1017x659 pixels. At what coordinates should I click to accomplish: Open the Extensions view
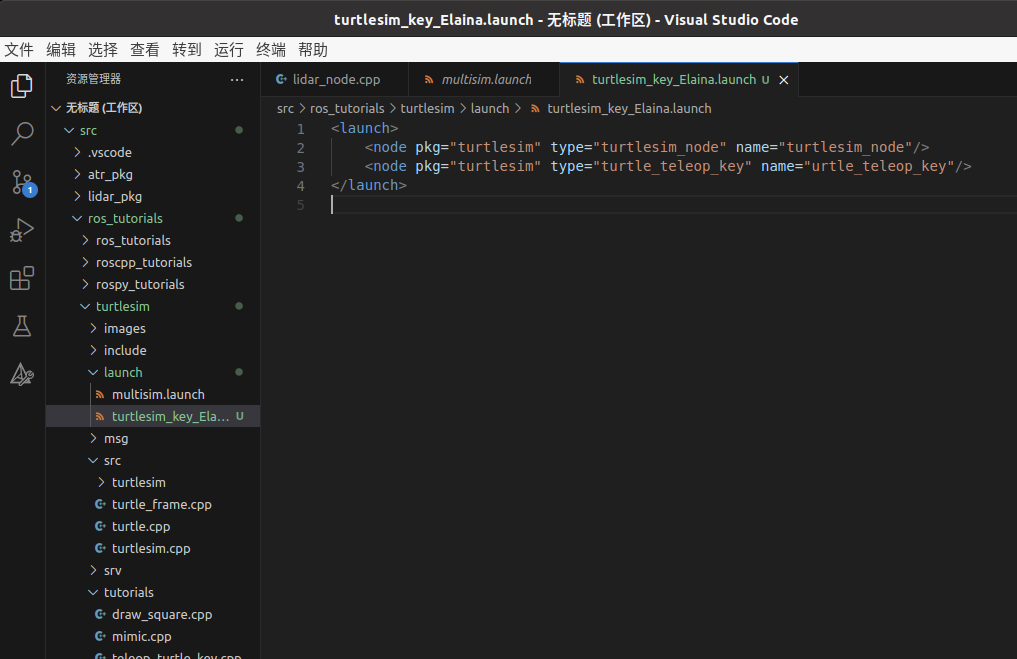click(22, 278)
